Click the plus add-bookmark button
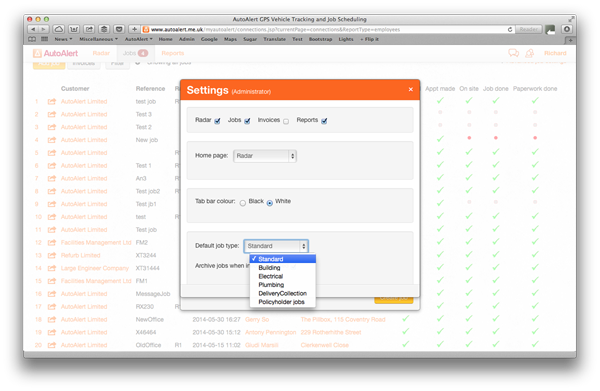 pos(134,29)
